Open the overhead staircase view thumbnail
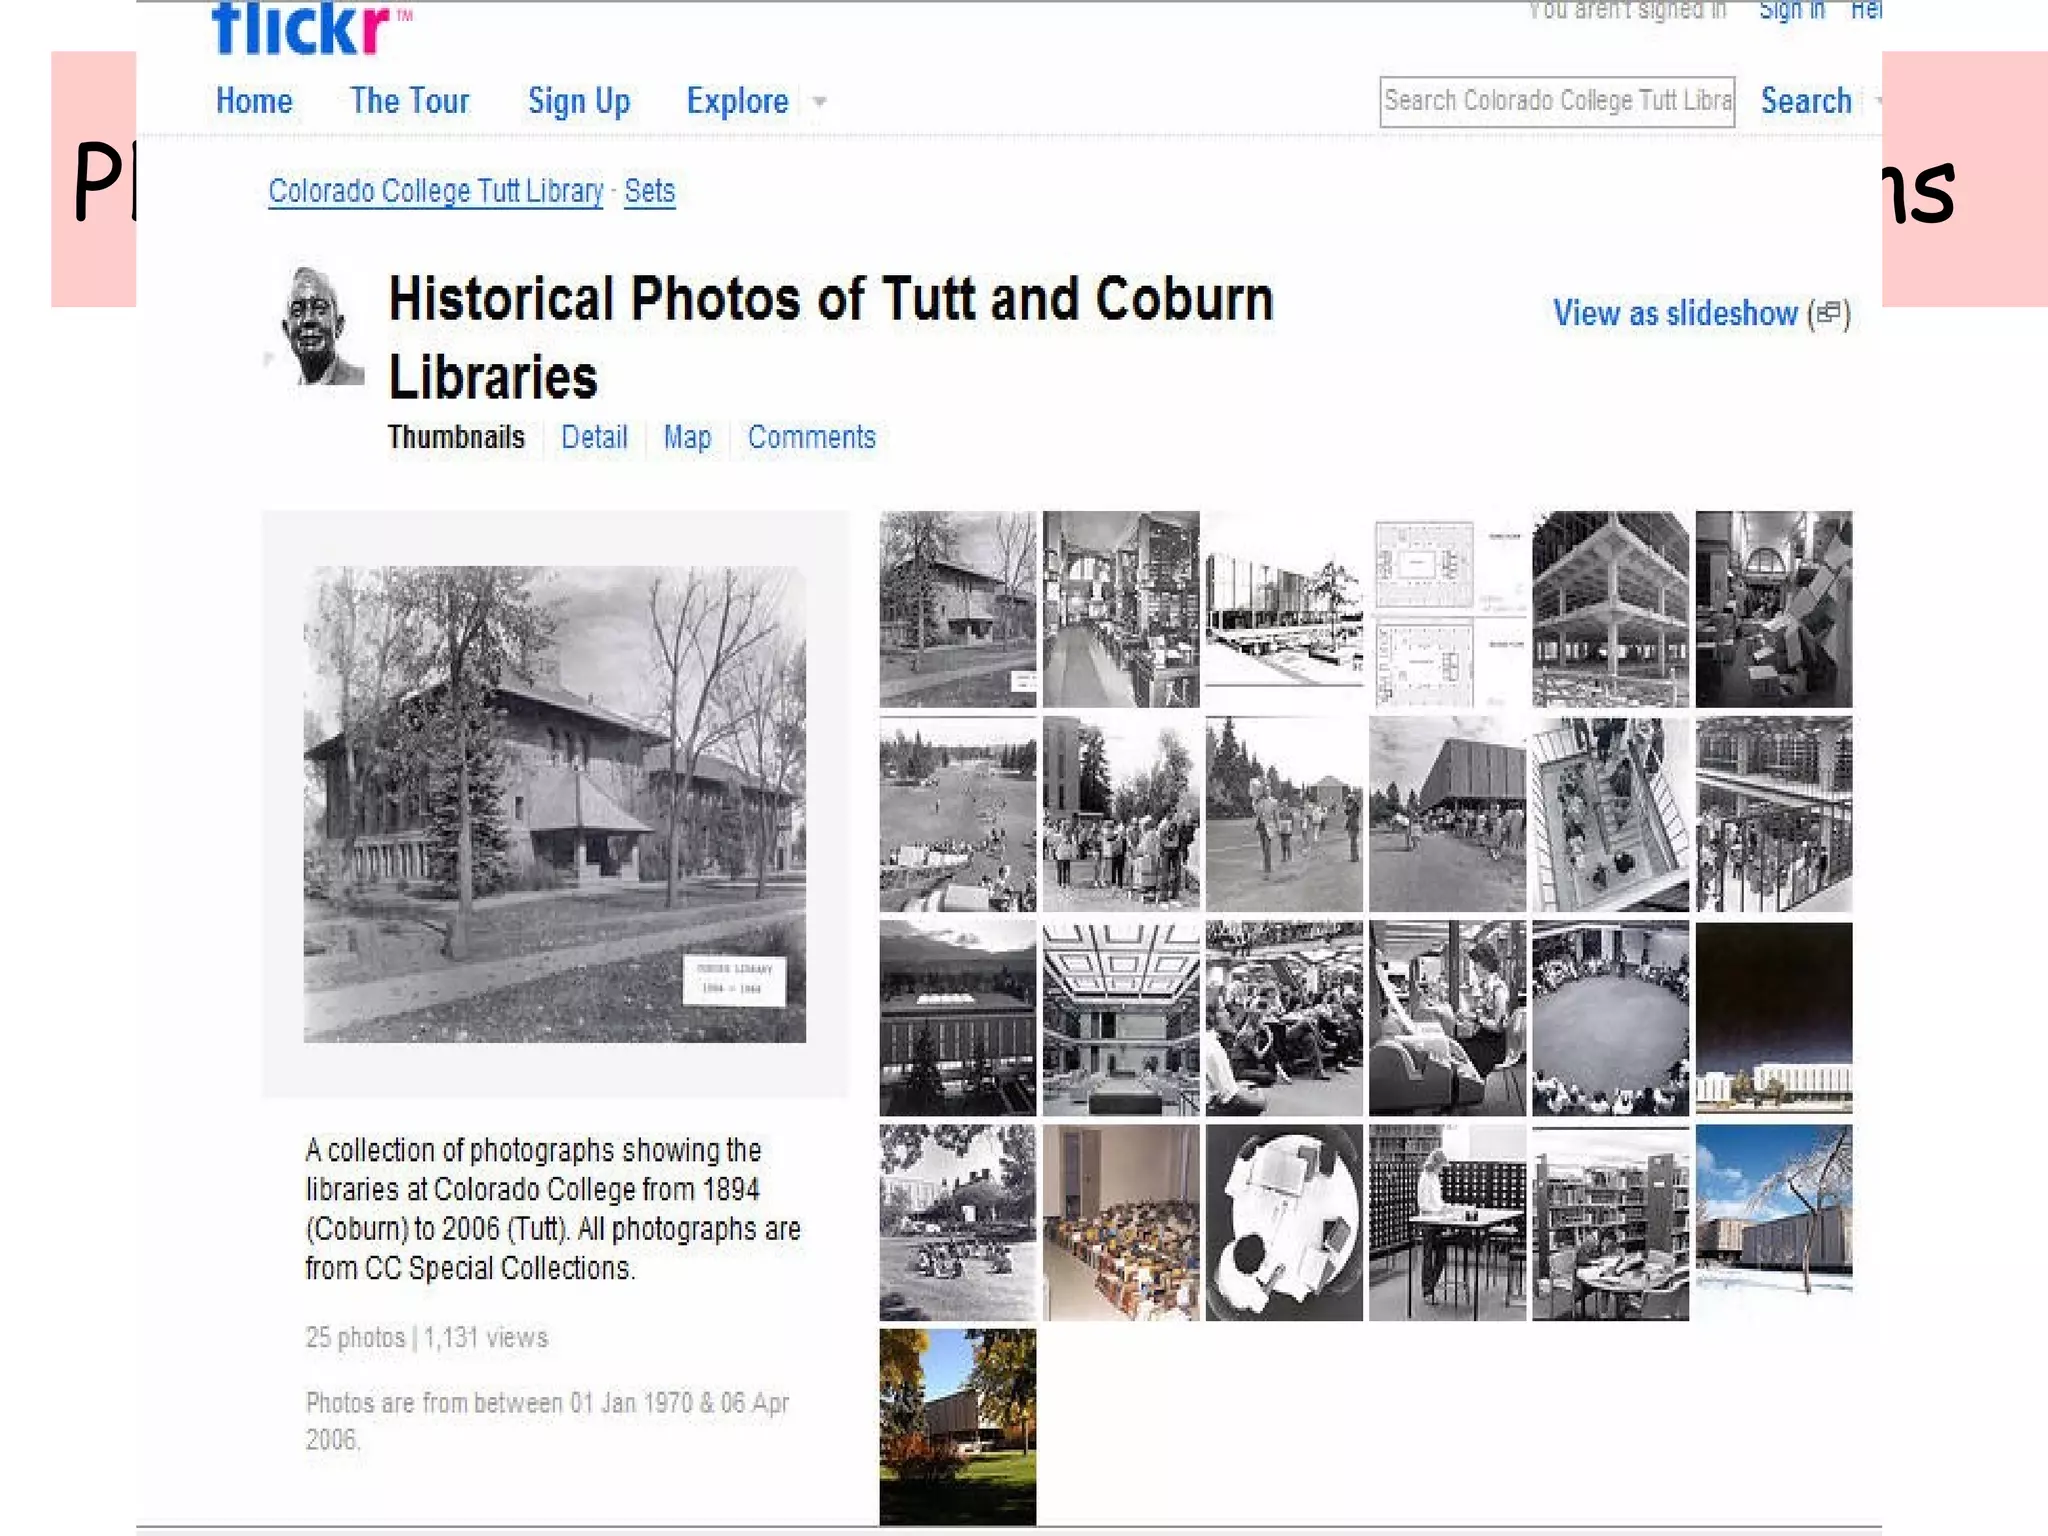Viewport: 2048px width, 1536px height. 1610,814
